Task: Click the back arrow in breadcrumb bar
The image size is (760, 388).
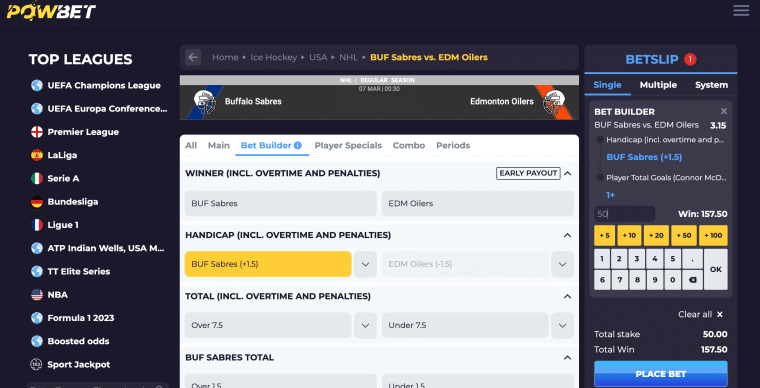Action: (193, 57)
